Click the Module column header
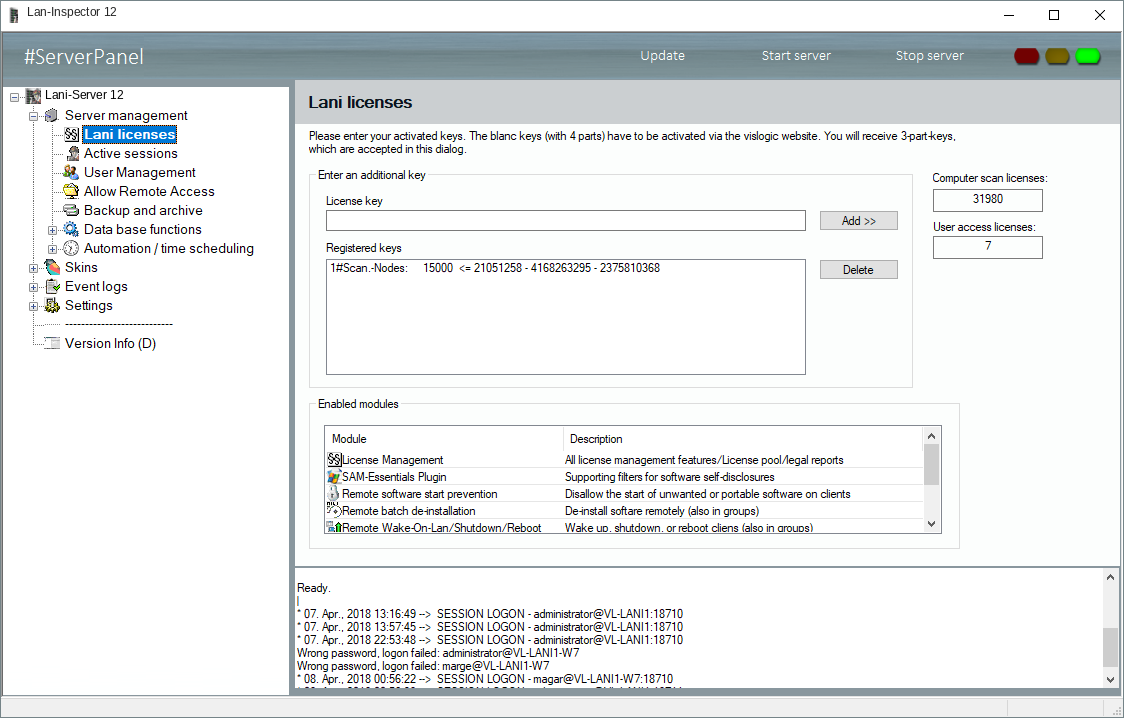Screen dimensions: 1124x718 pos(444,439)
